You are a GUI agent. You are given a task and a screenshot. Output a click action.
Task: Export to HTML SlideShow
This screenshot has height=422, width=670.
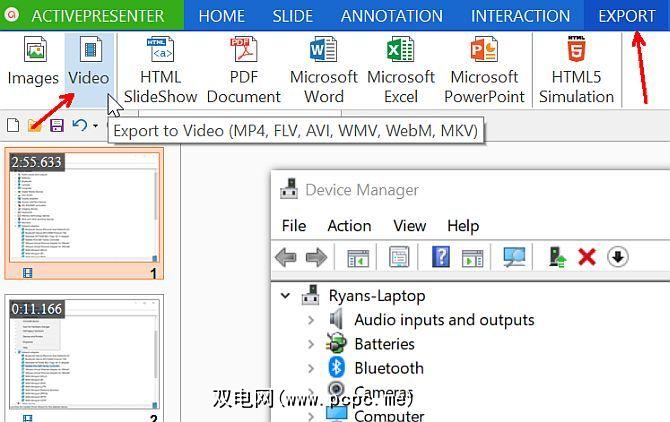pyautogui.click(x=161, y=70)
